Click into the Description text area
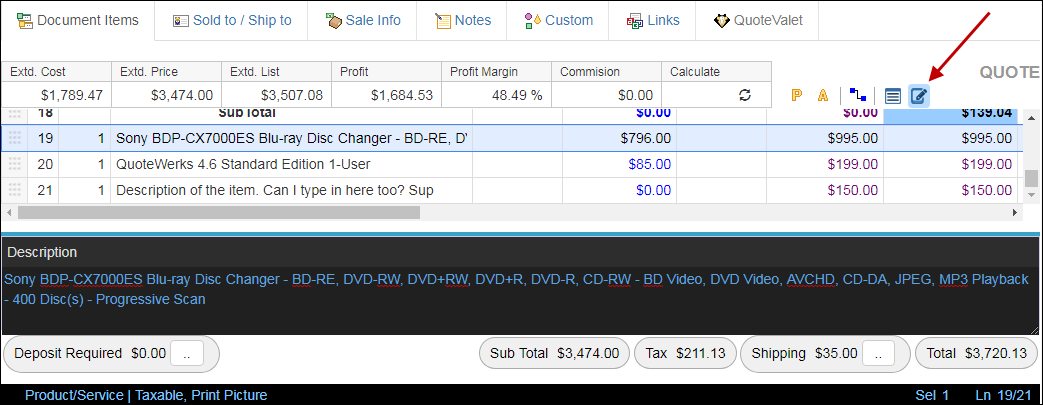The width and height of the screenshot is (1043, 405). point(520,301)
